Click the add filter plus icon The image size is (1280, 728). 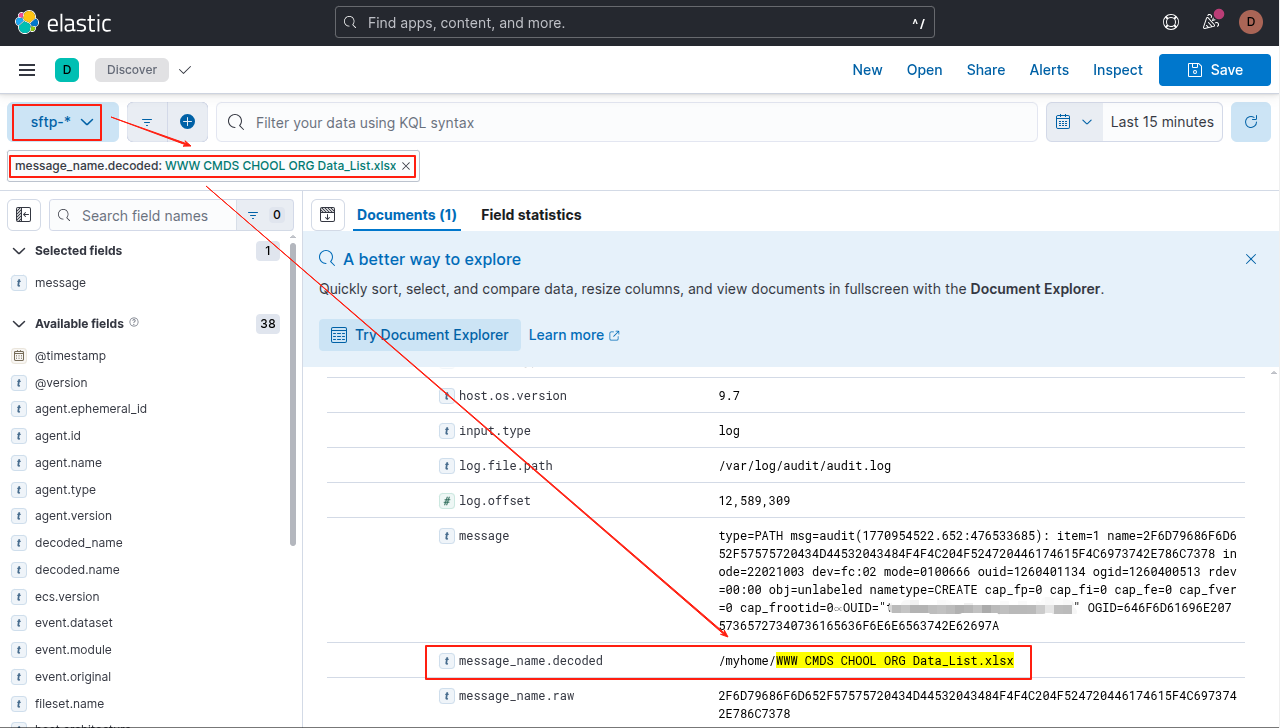tap(187, 122)
